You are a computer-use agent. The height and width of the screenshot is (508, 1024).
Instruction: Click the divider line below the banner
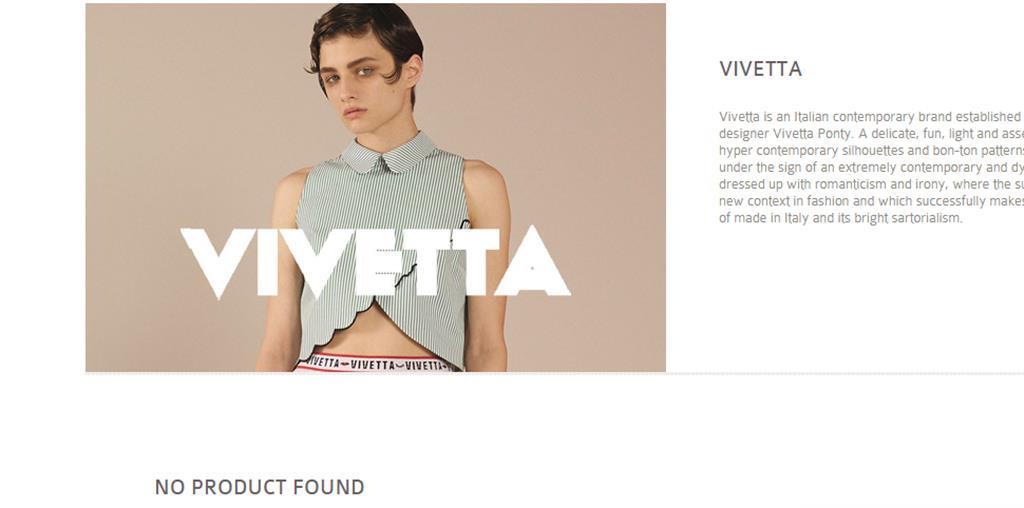[x=554, y=373]
